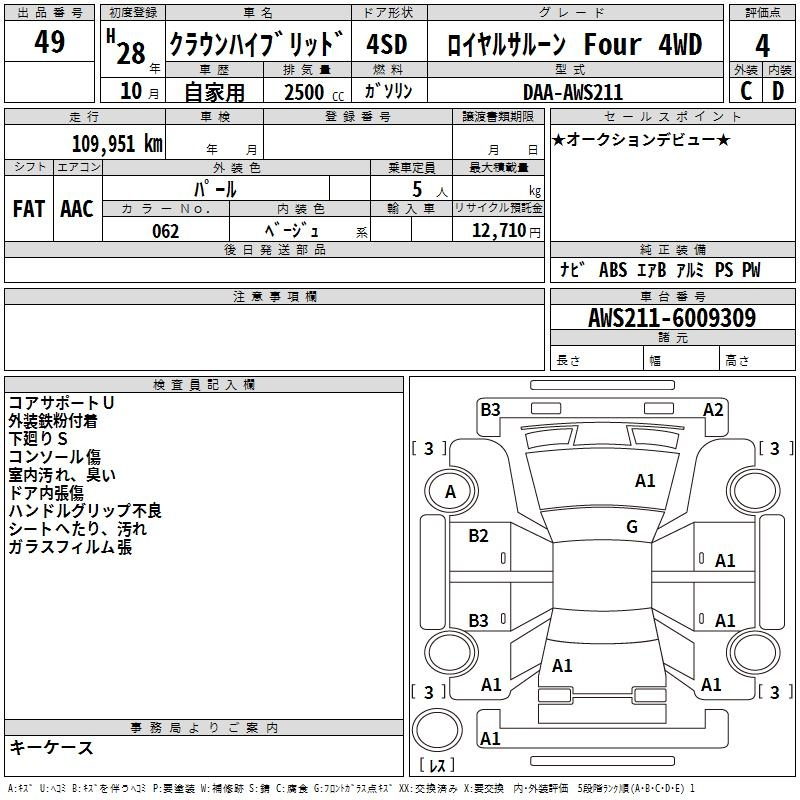Click the color number 062
This screenshot has width=800, height=800.
(x=165, y=231)
